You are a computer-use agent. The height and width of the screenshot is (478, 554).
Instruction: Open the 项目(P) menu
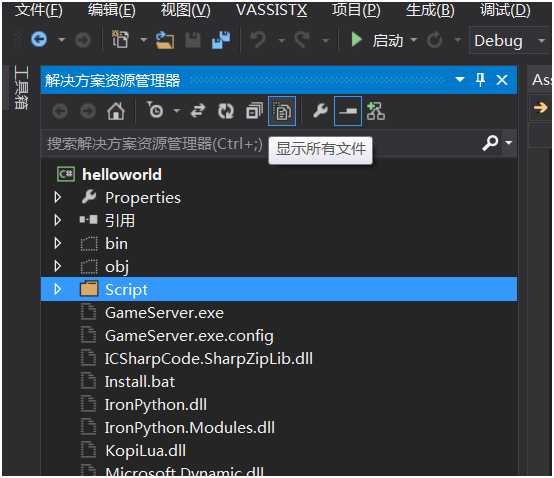[x=356, y=11]
